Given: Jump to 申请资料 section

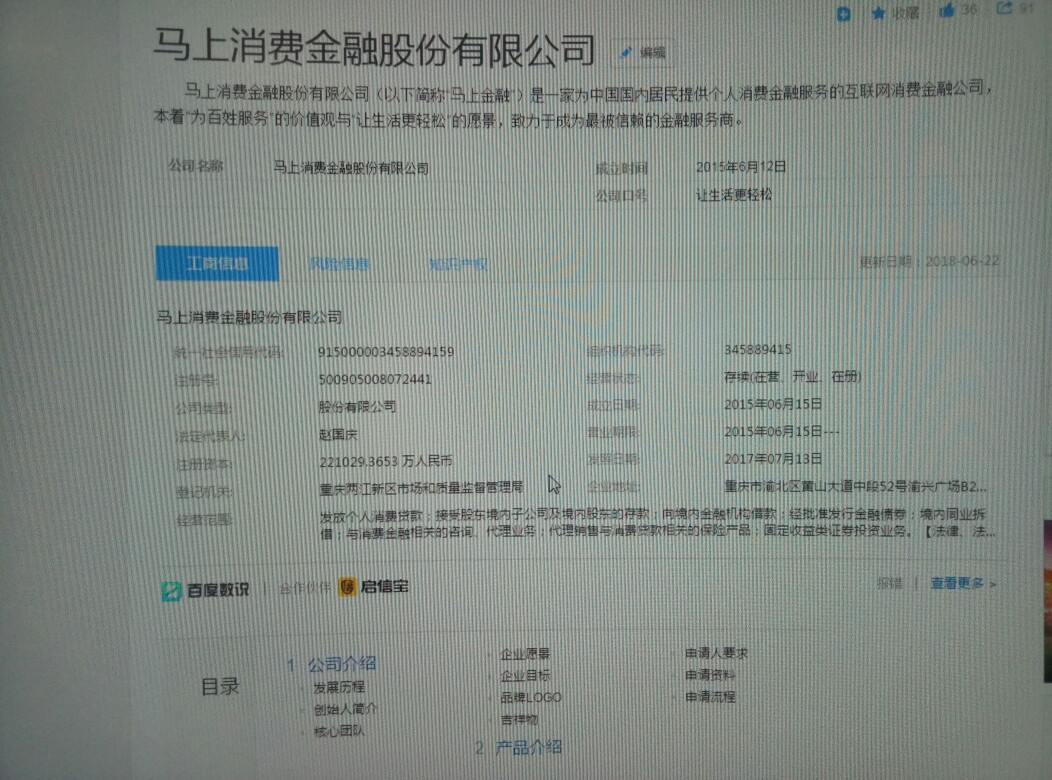Looking at the screenshot, I should [710, 675].
